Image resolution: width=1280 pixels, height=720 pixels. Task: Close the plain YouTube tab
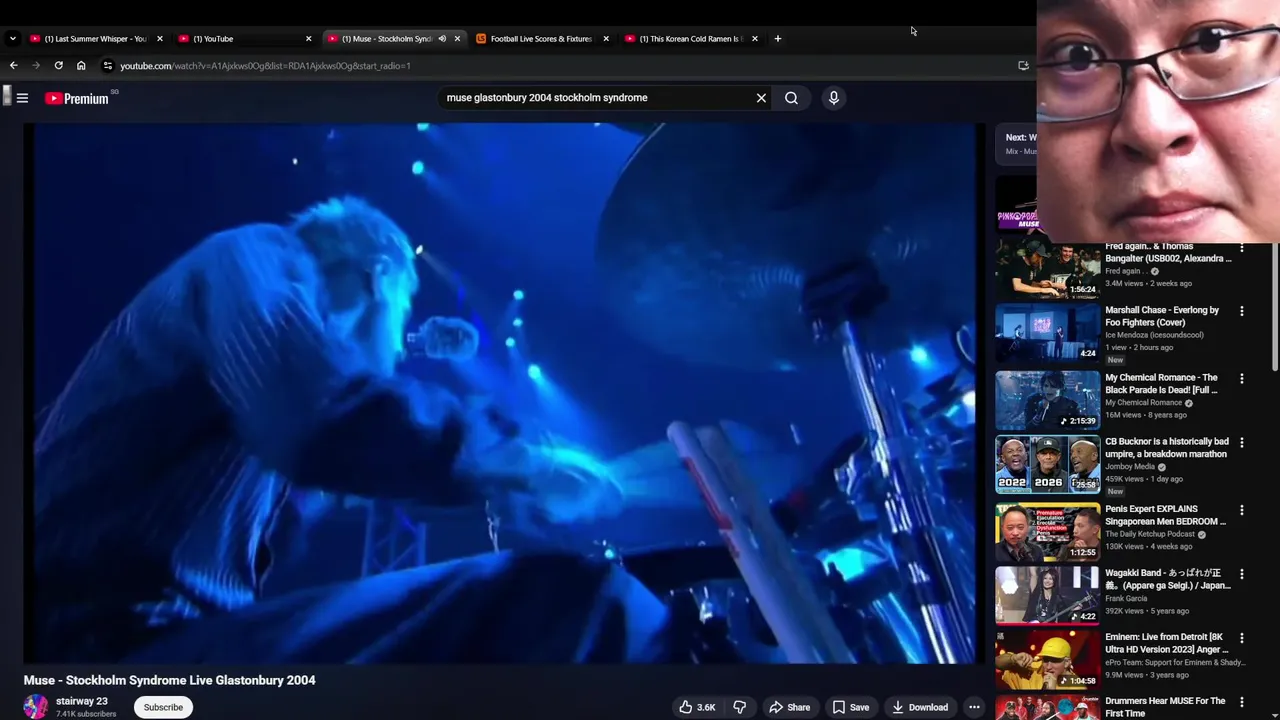[x=308, y=39]
